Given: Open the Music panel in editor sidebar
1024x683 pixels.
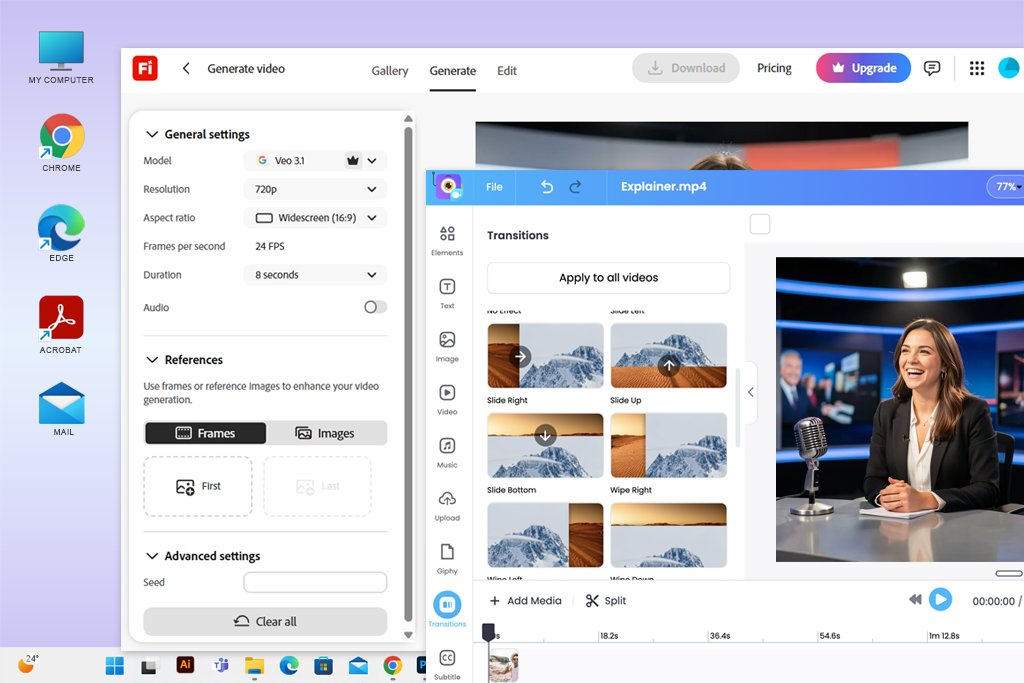Looking at the screenshot, I should pyautogui.click(x=447, y=452).
